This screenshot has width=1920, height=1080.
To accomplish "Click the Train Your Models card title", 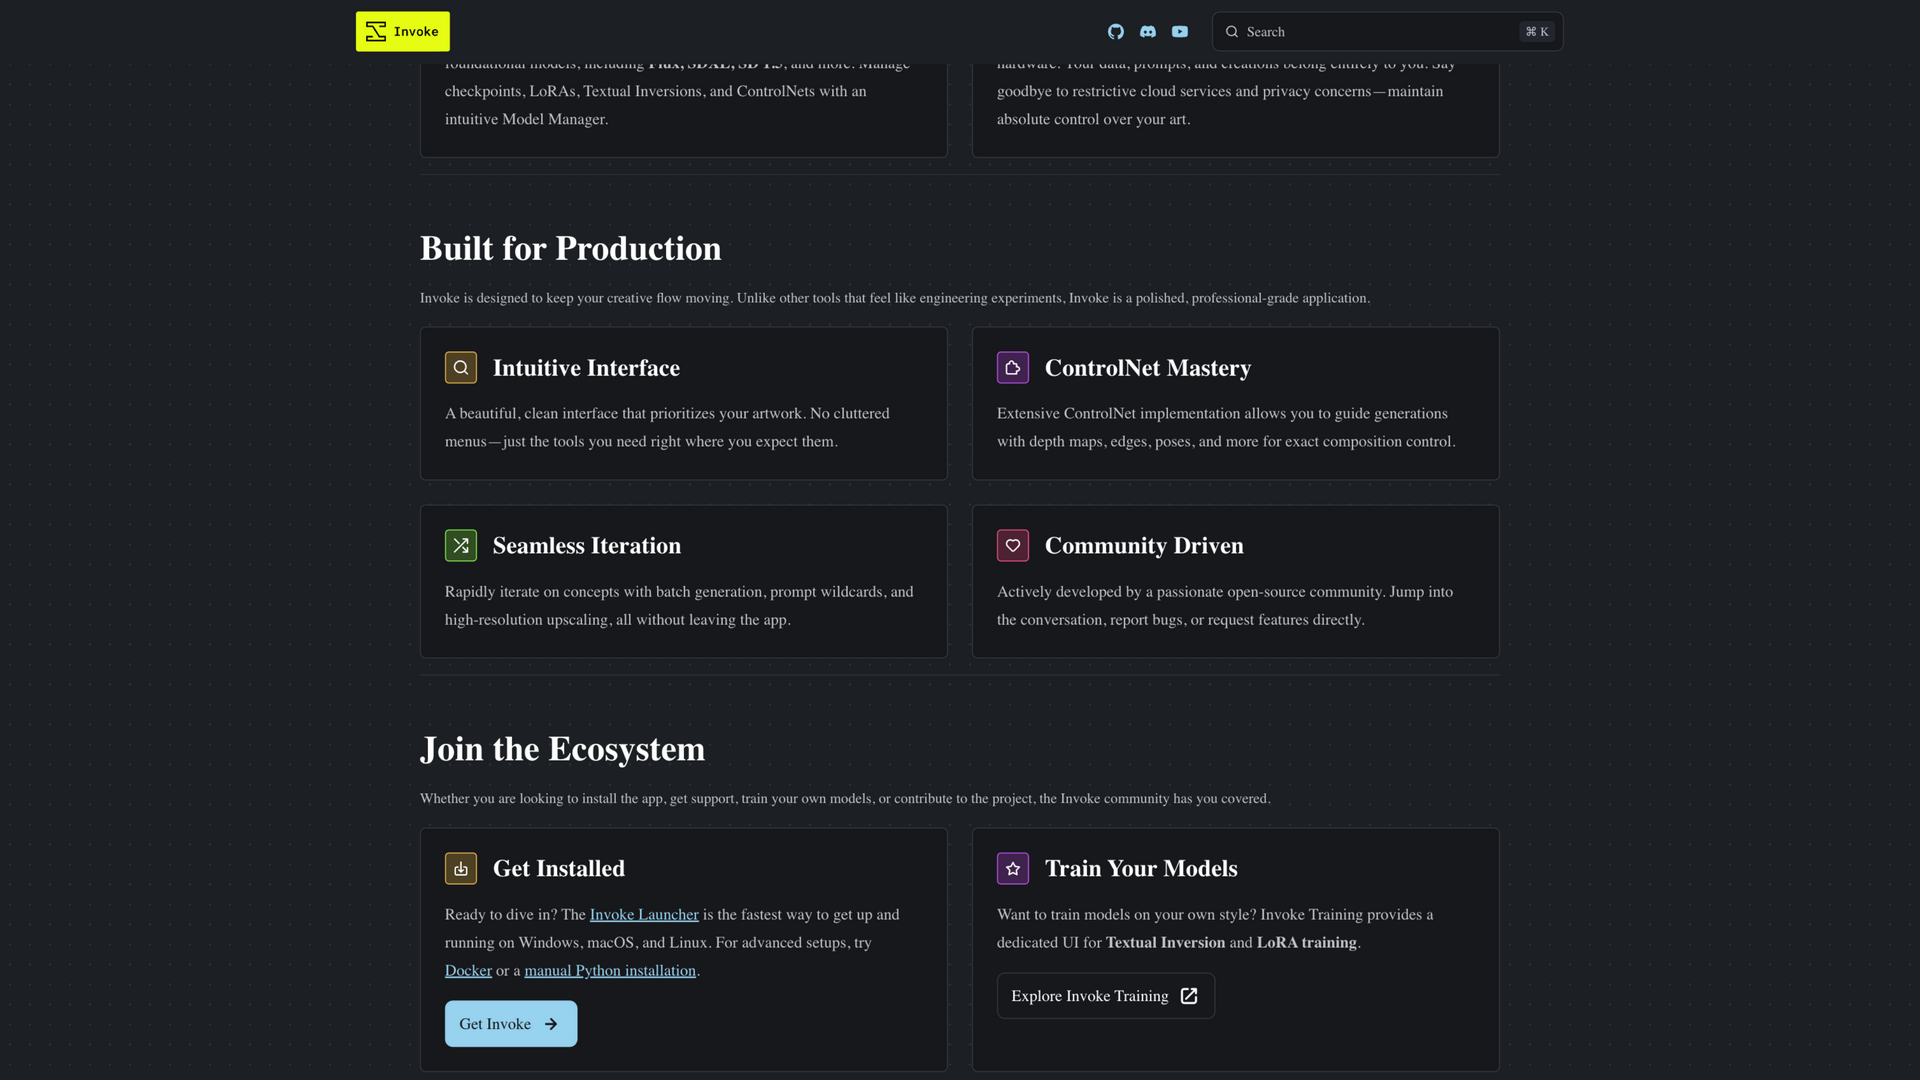I will click(x=1141, y=869).
